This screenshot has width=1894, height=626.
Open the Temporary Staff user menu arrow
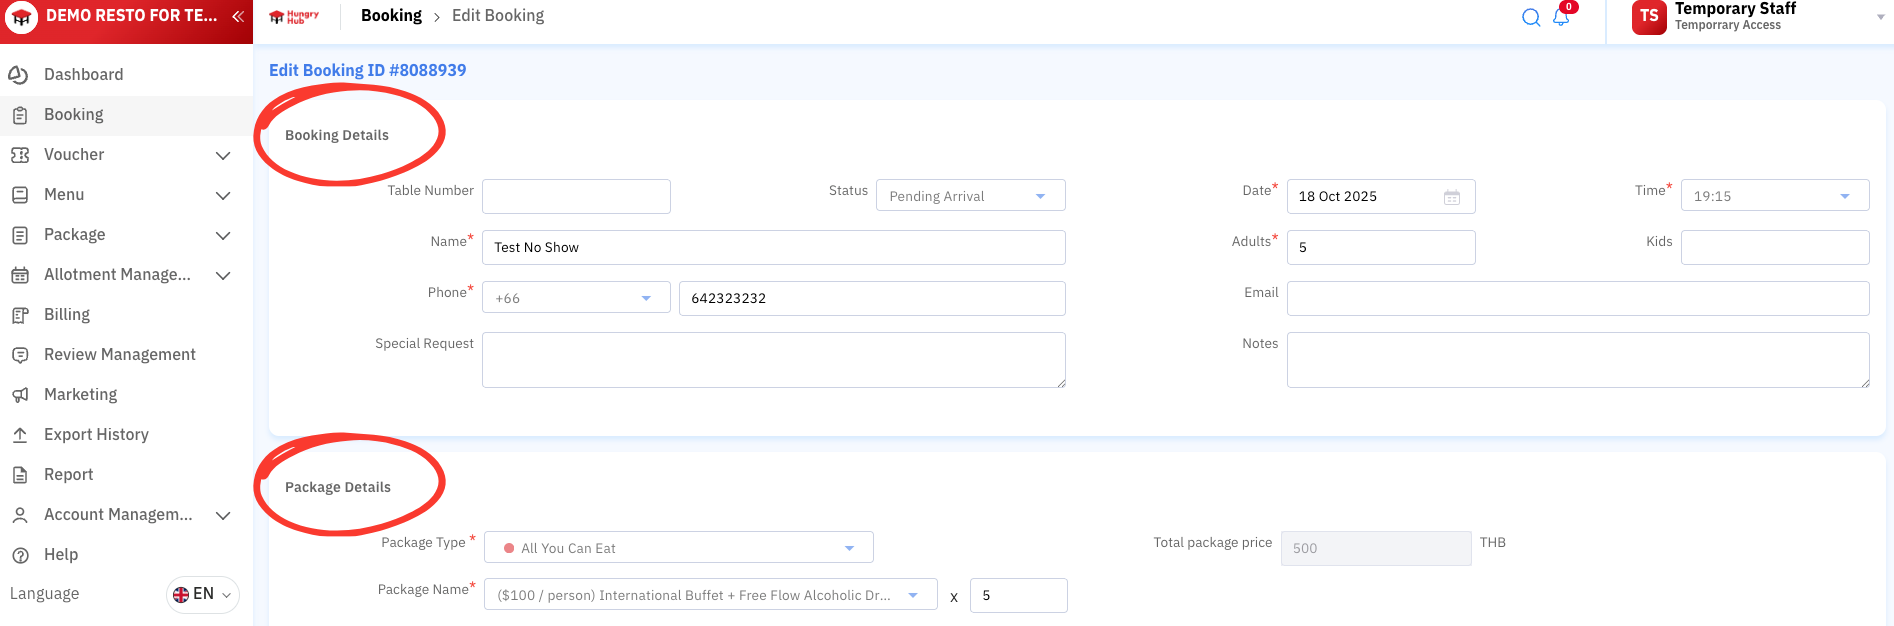[x=1880, y=17]
